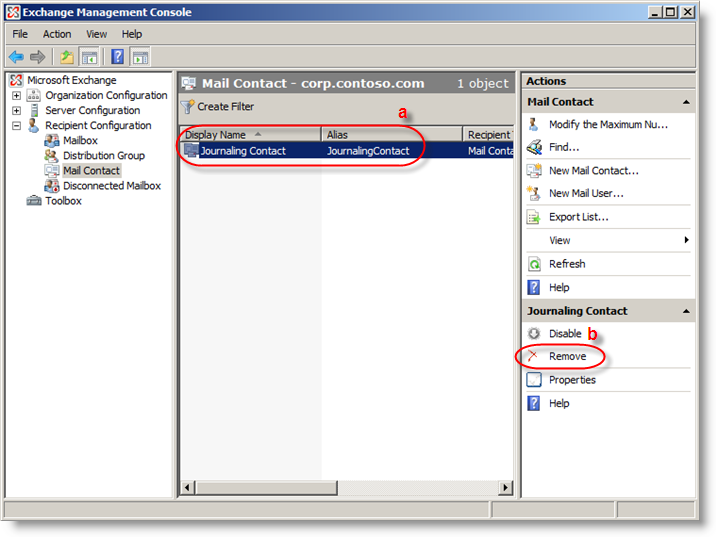
Task: Click the horizontal scrollbar left arrow
Action: pos(186,487)
